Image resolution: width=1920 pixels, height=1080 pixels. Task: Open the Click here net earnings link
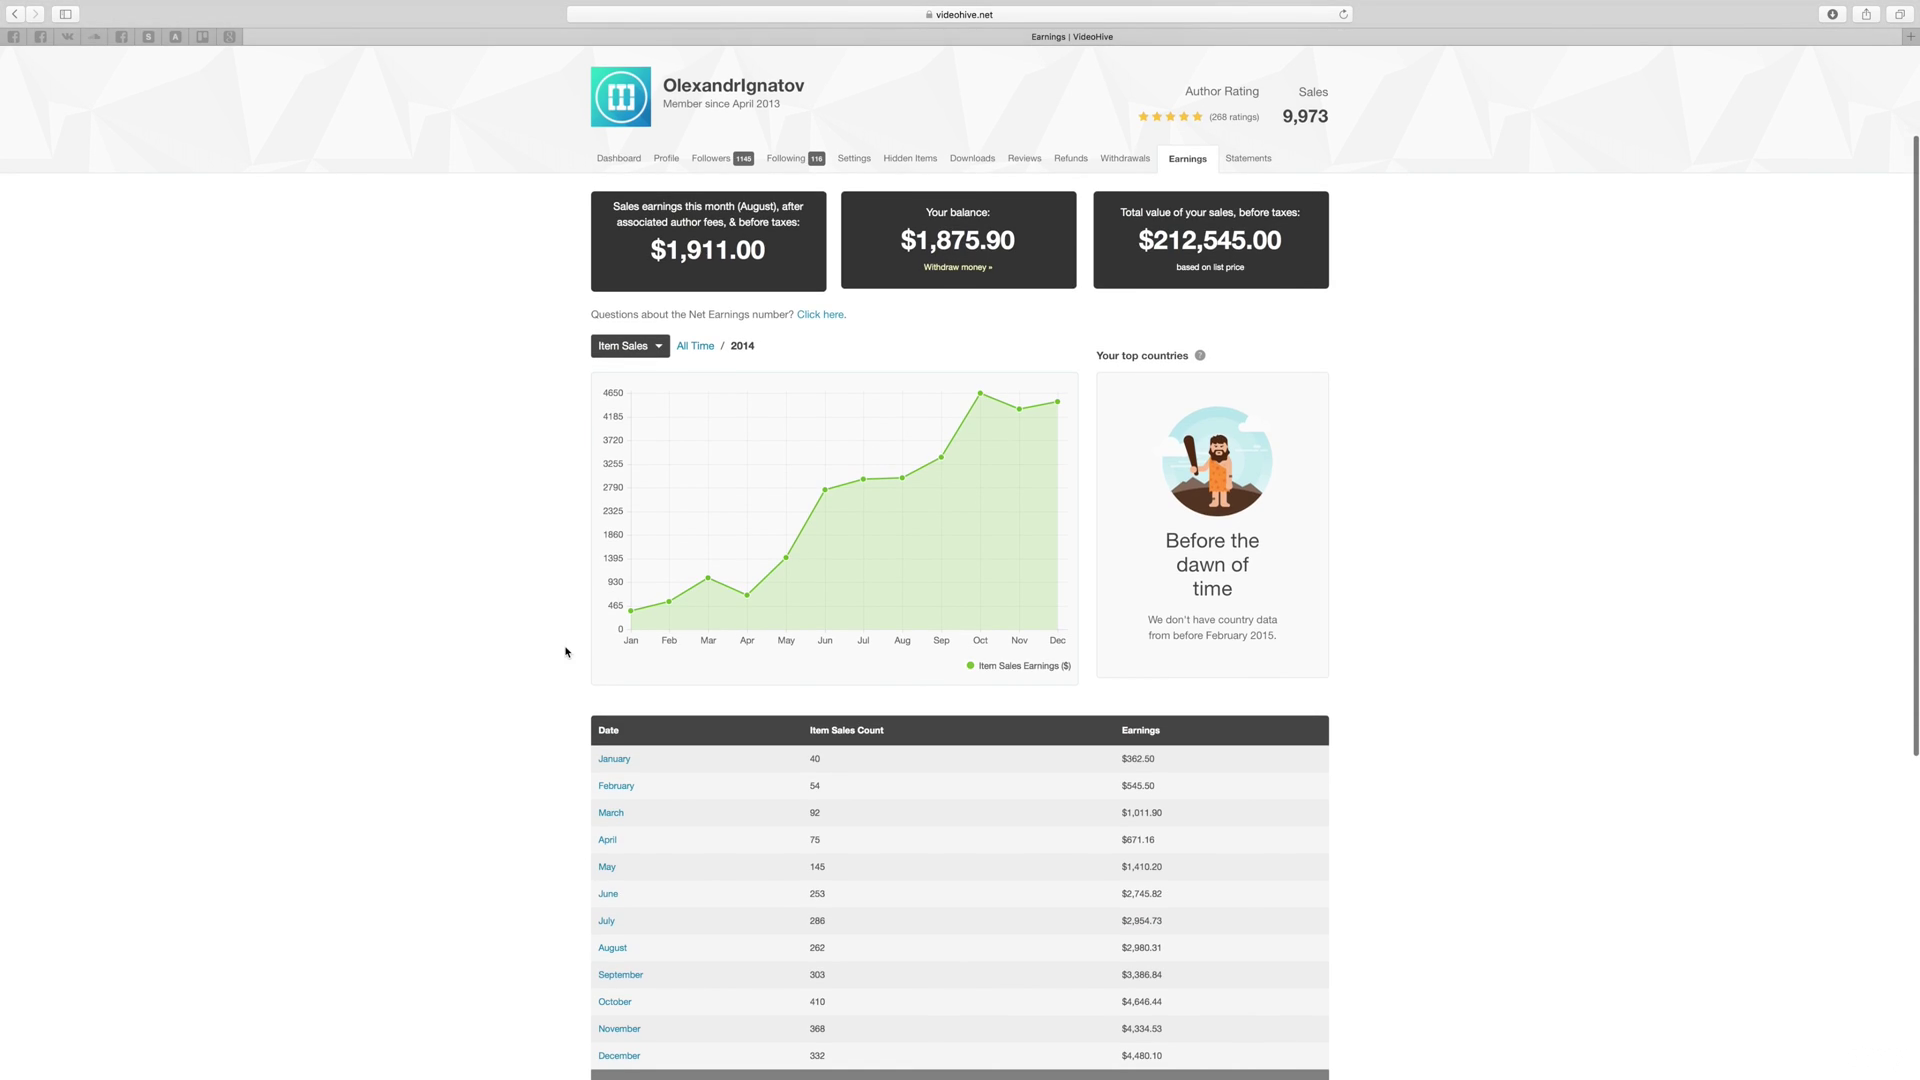820,314
